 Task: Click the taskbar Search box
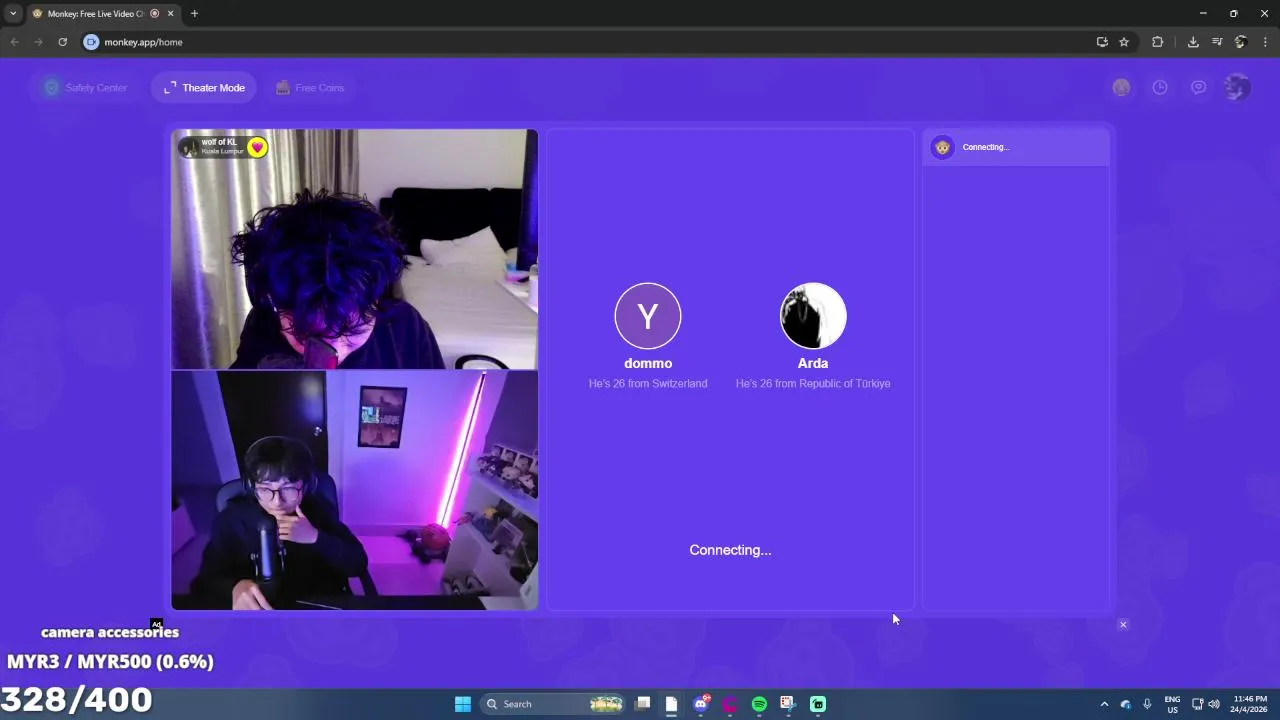(553, 704)
